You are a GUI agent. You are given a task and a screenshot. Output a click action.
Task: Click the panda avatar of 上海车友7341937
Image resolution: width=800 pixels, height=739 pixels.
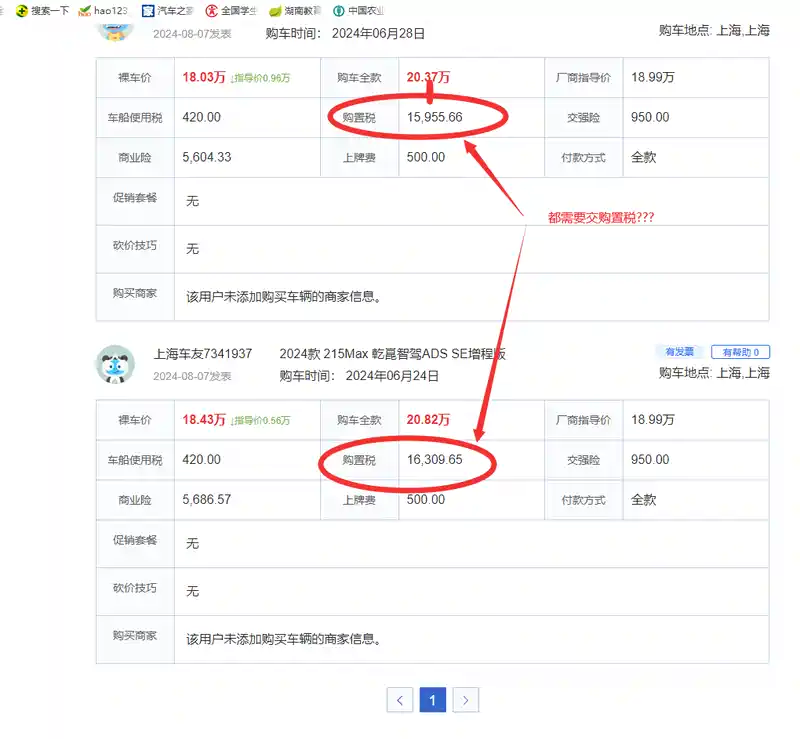[x=115, y=365]
